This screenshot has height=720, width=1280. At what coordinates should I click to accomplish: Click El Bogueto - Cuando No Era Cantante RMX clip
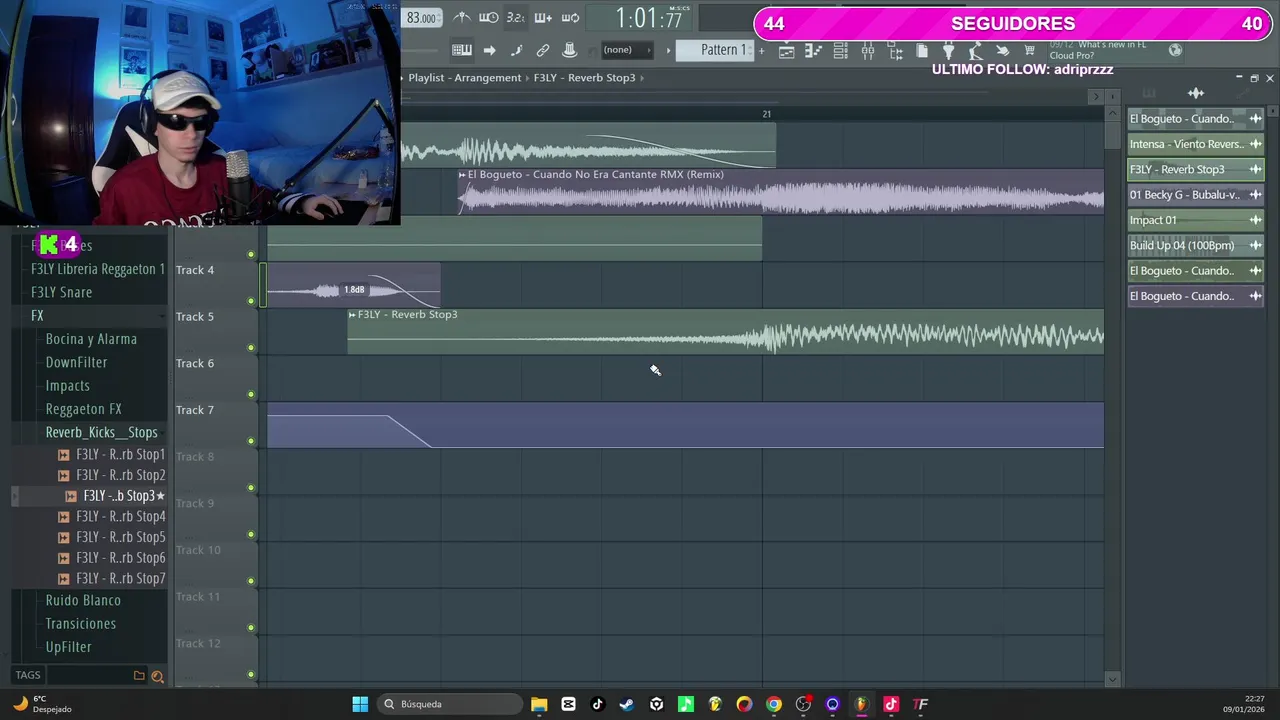tap(780, 191)
